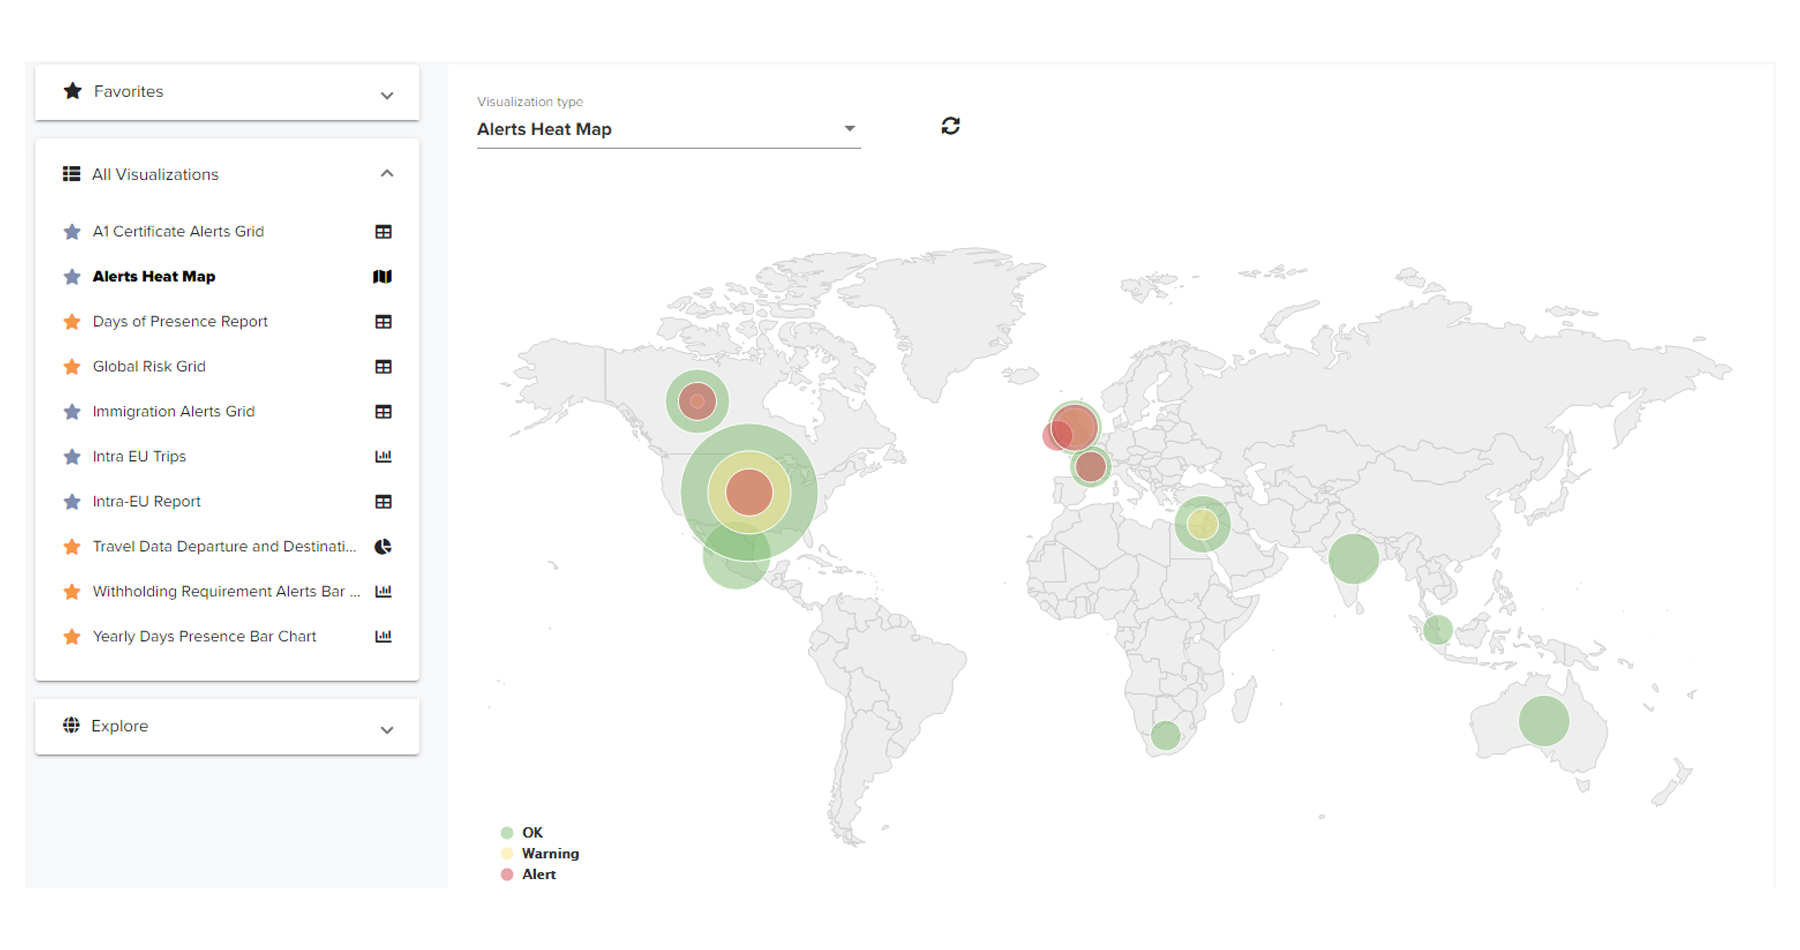Click the alert bubble over France
The height and width of the screenshot is (950, 1800).
point(1090,466)
